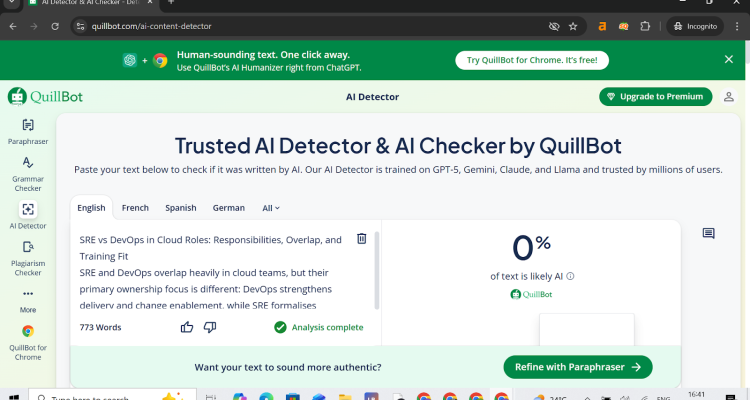The image size is (750, 400).
Task: Click the small QuillBot logo under the score
Action: (531, 294)
